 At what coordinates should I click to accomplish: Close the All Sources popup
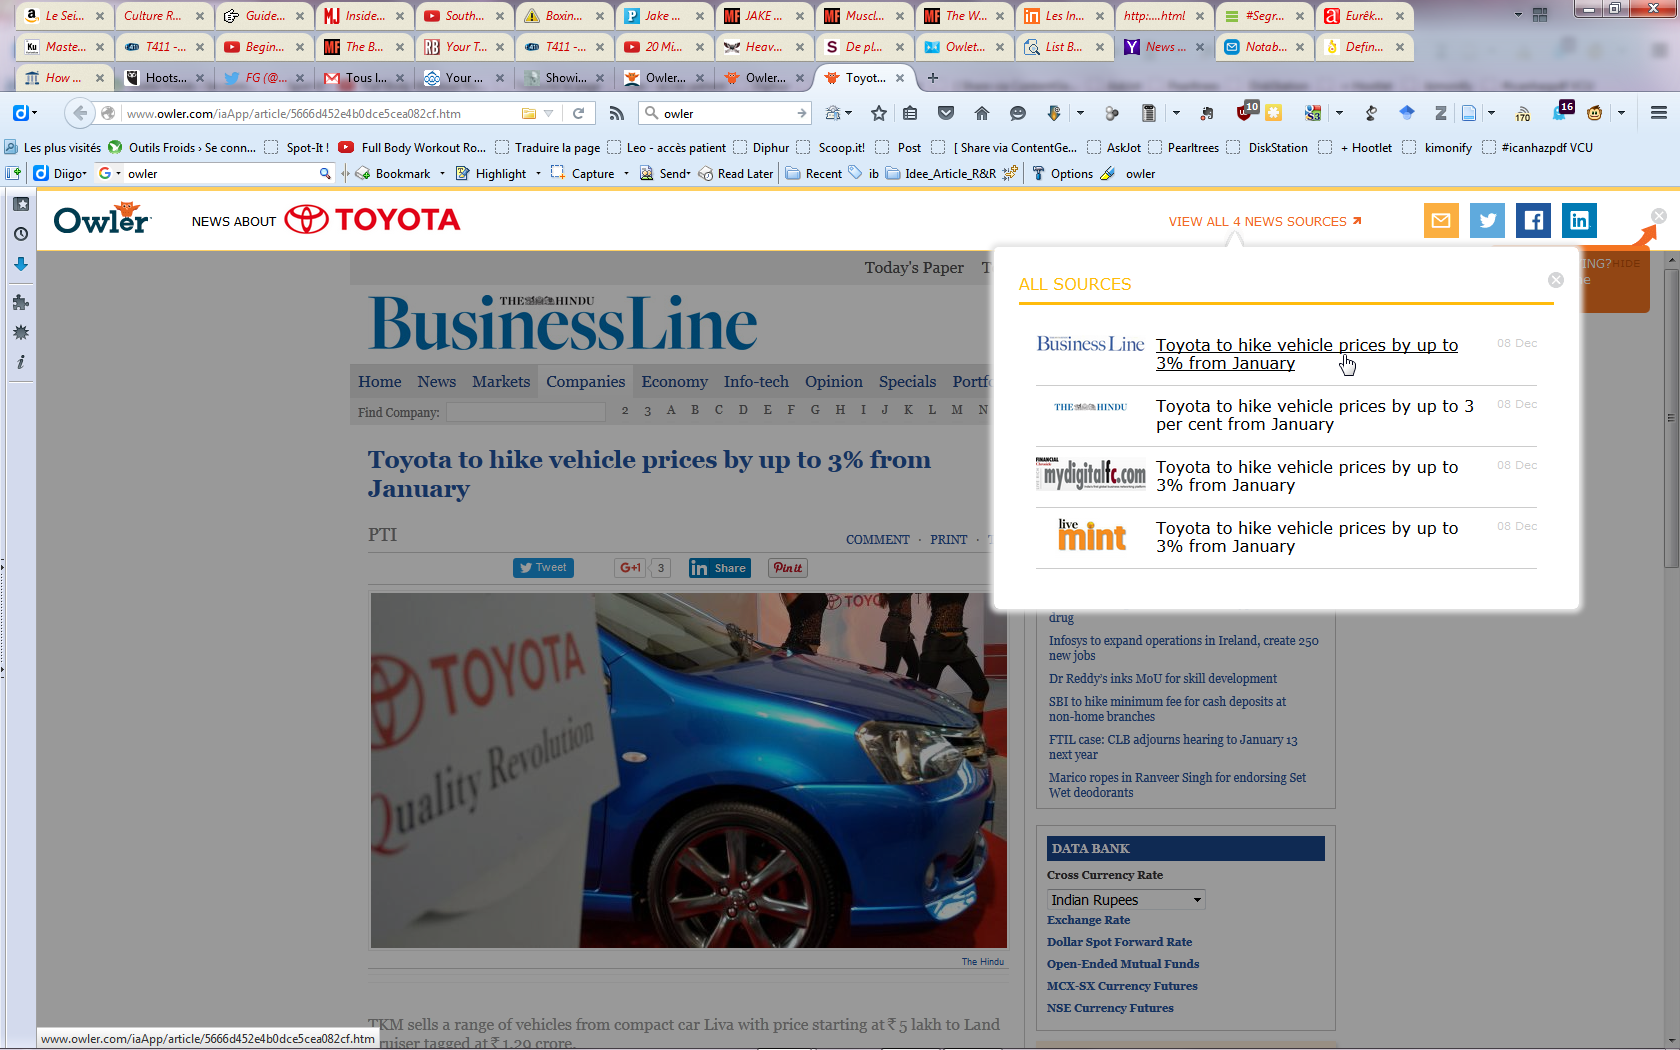pos(1556,280)
